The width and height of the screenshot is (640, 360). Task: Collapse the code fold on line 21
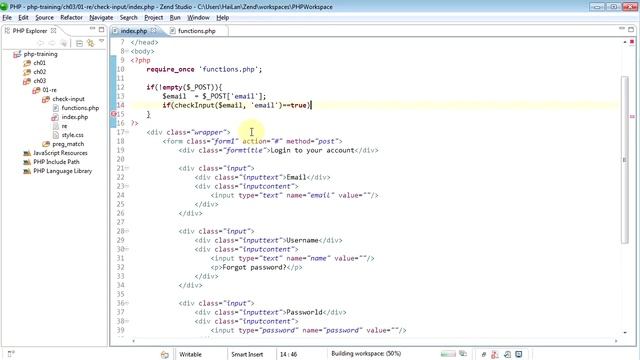pyautogui.click(x=127, y=168)
